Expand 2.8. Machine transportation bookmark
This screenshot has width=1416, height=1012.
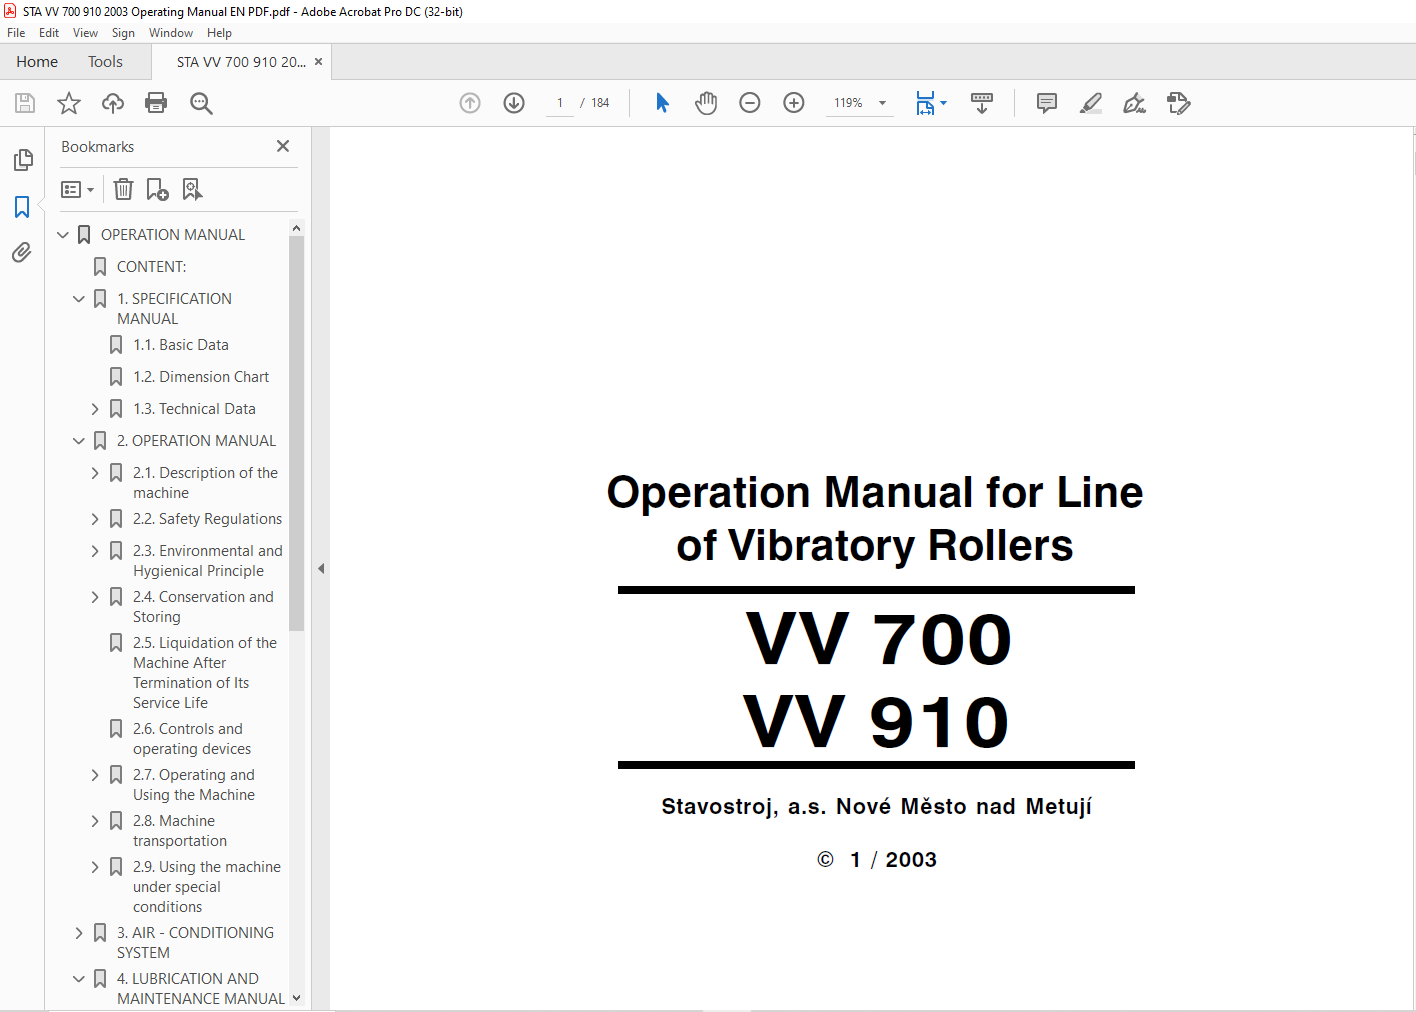point(95,821)
